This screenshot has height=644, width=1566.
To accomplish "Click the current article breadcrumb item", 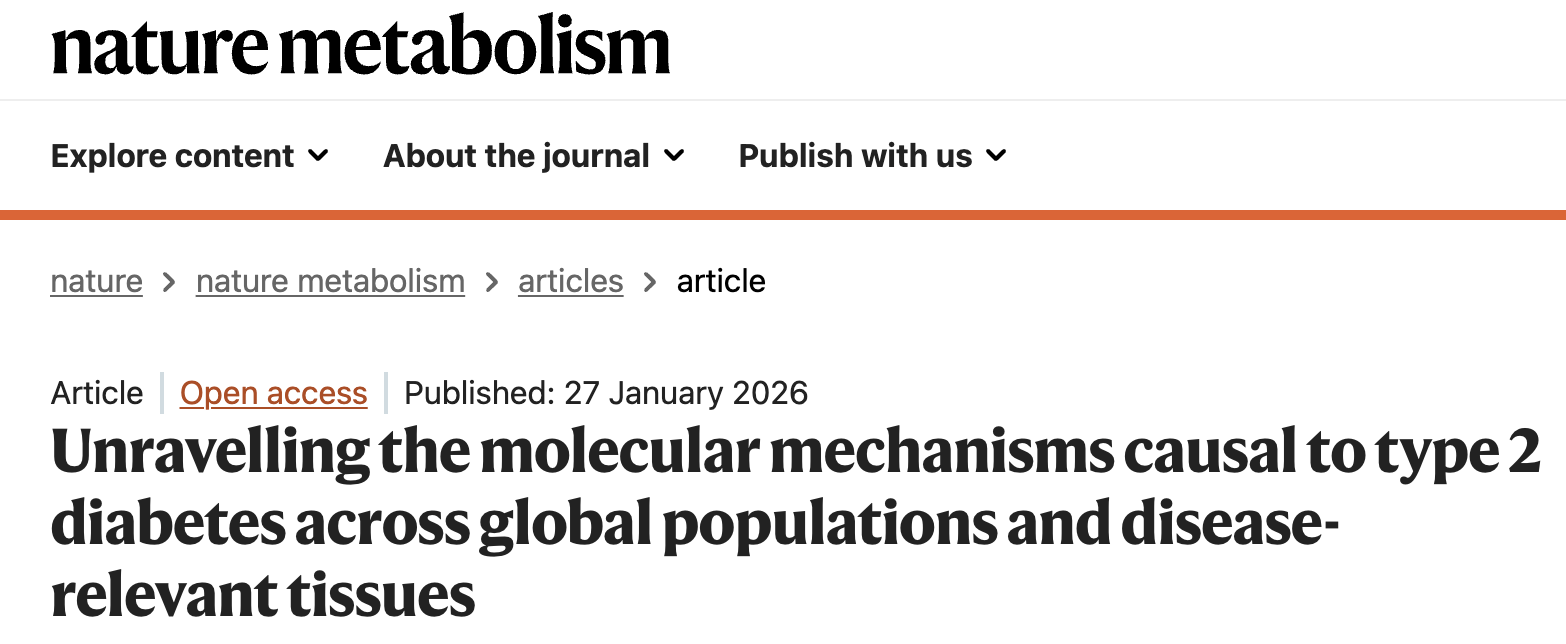I will (721, 282).
